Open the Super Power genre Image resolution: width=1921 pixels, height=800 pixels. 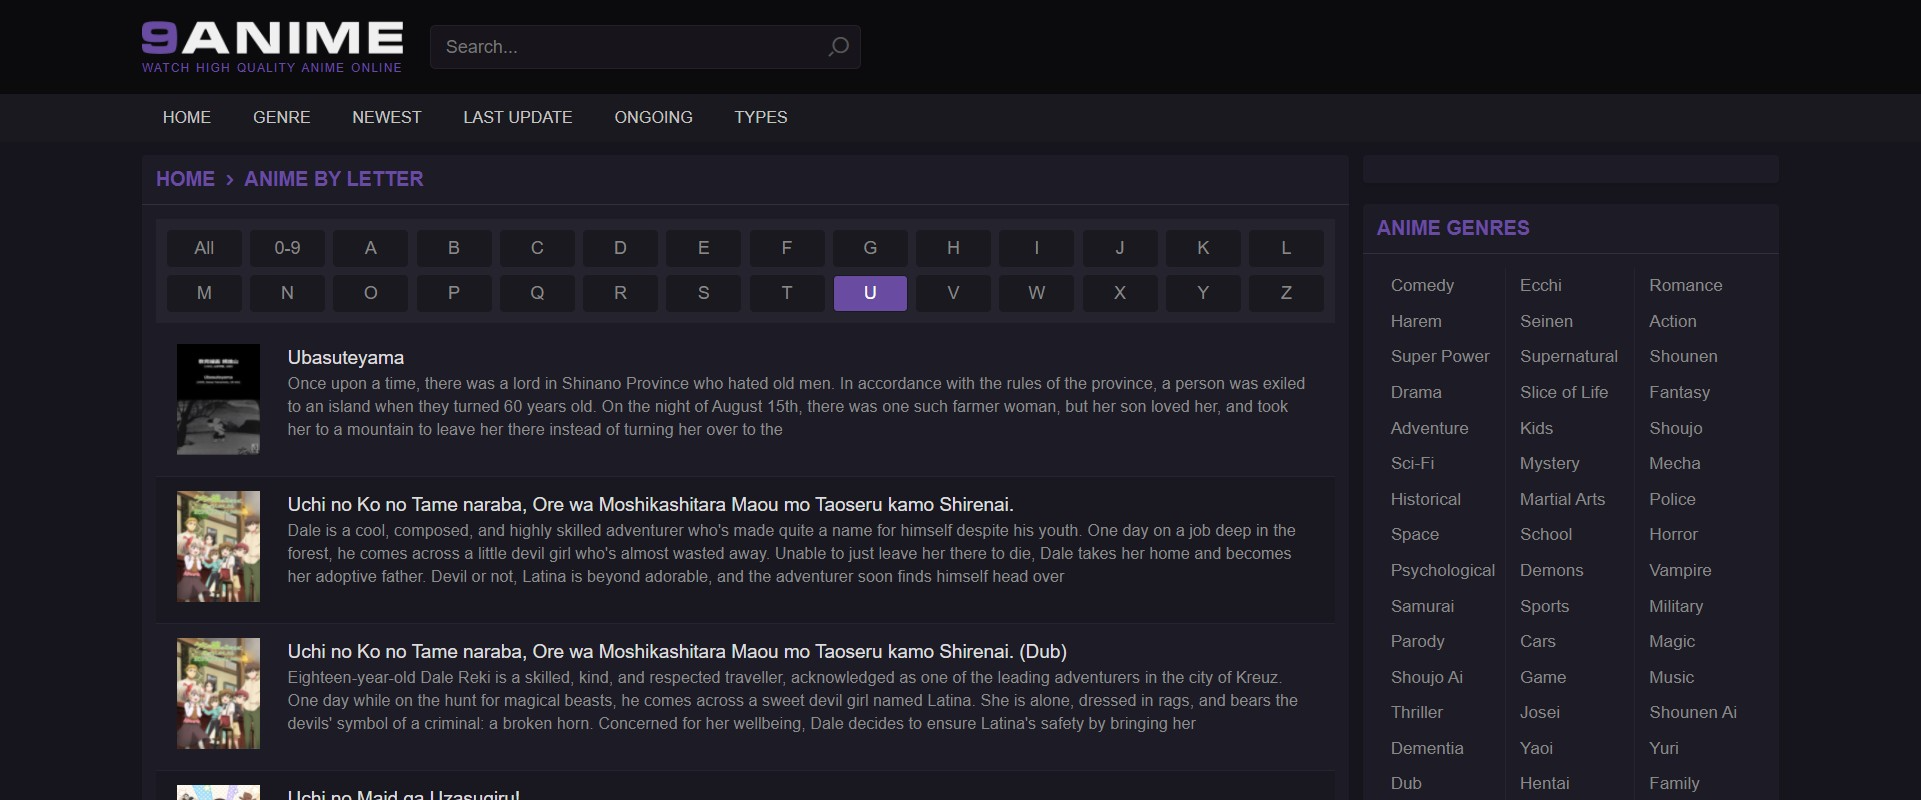point(1440,356)
